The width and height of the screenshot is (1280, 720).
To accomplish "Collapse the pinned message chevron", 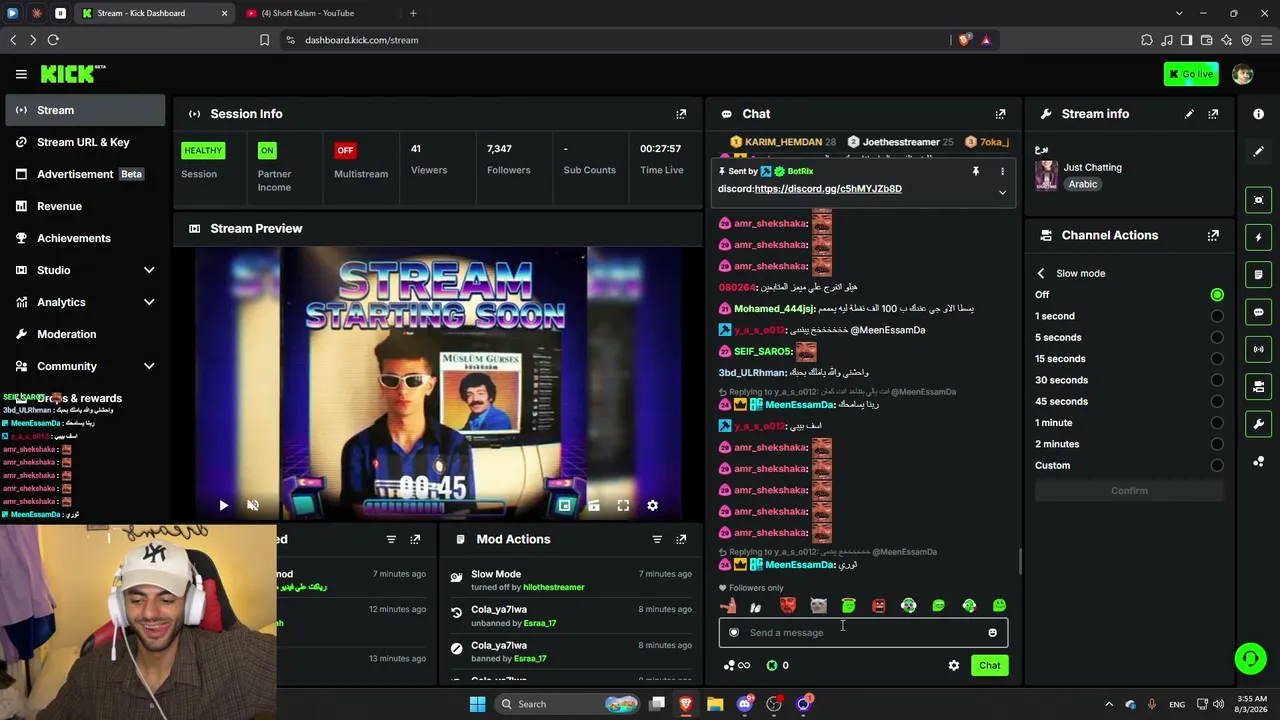I will [x=1002, y=192].
